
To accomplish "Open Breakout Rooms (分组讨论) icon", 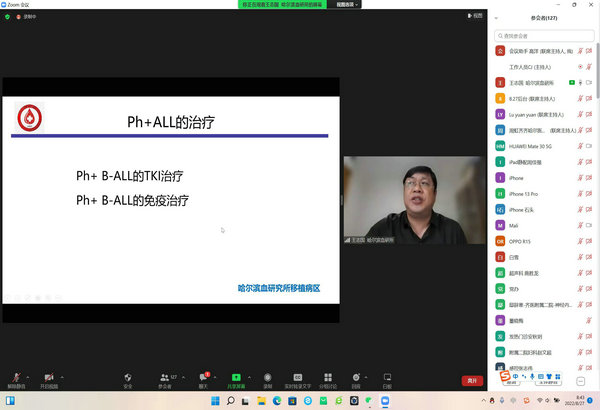I will pos(328,377).
